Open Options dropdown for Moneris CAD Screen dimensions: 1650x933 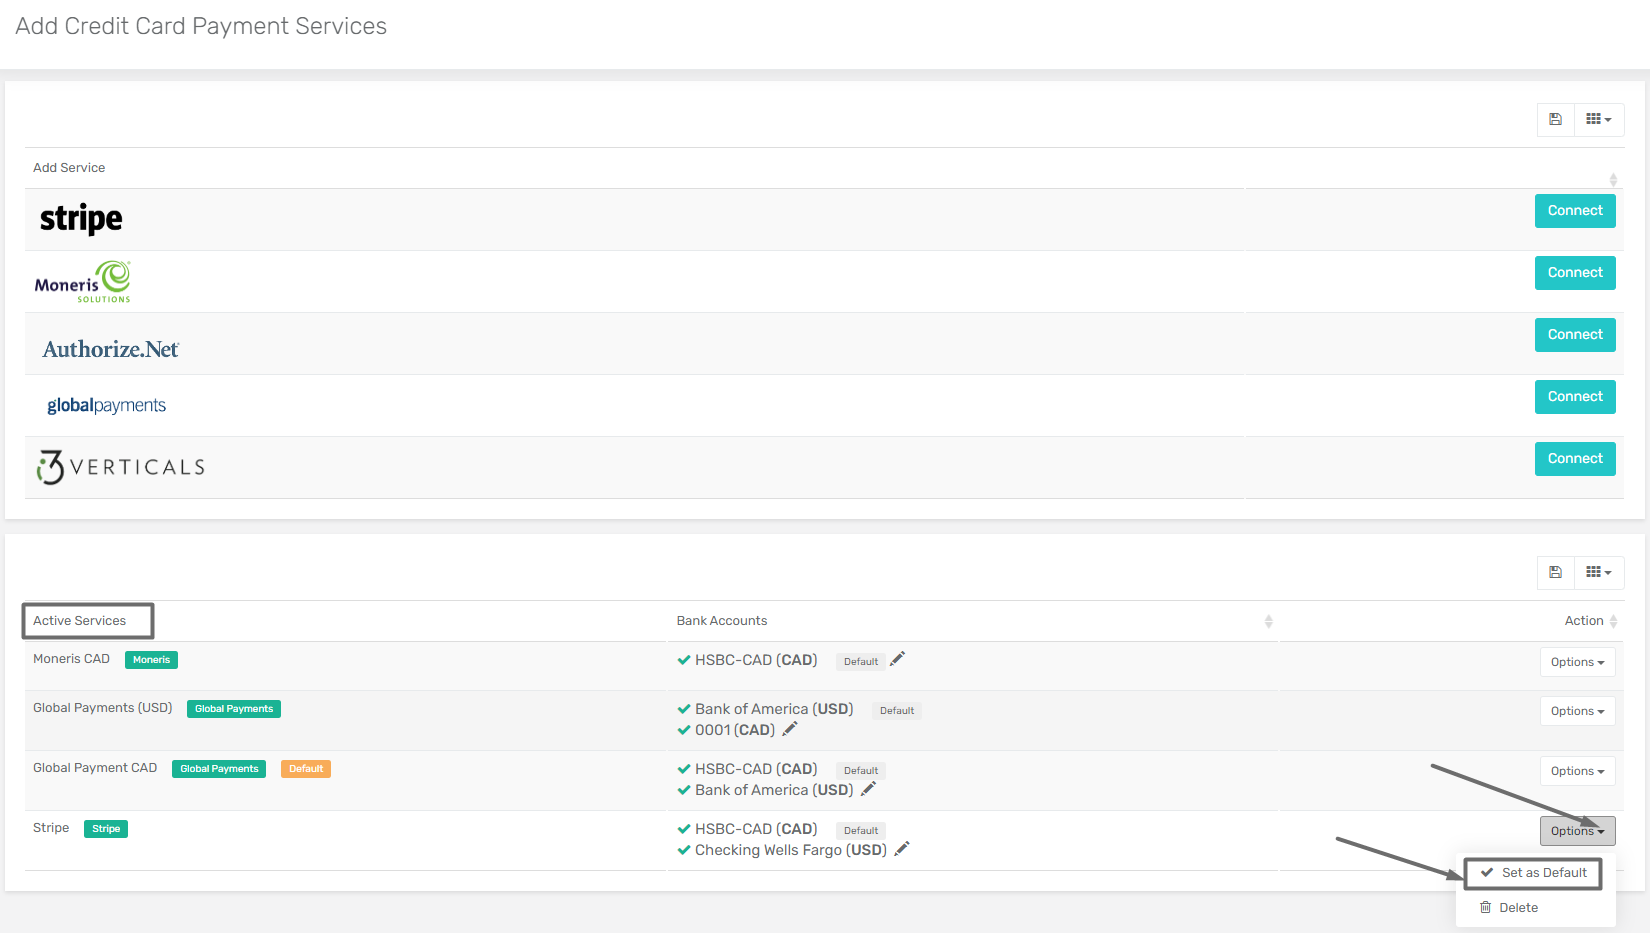click(x=1577, y=662)
